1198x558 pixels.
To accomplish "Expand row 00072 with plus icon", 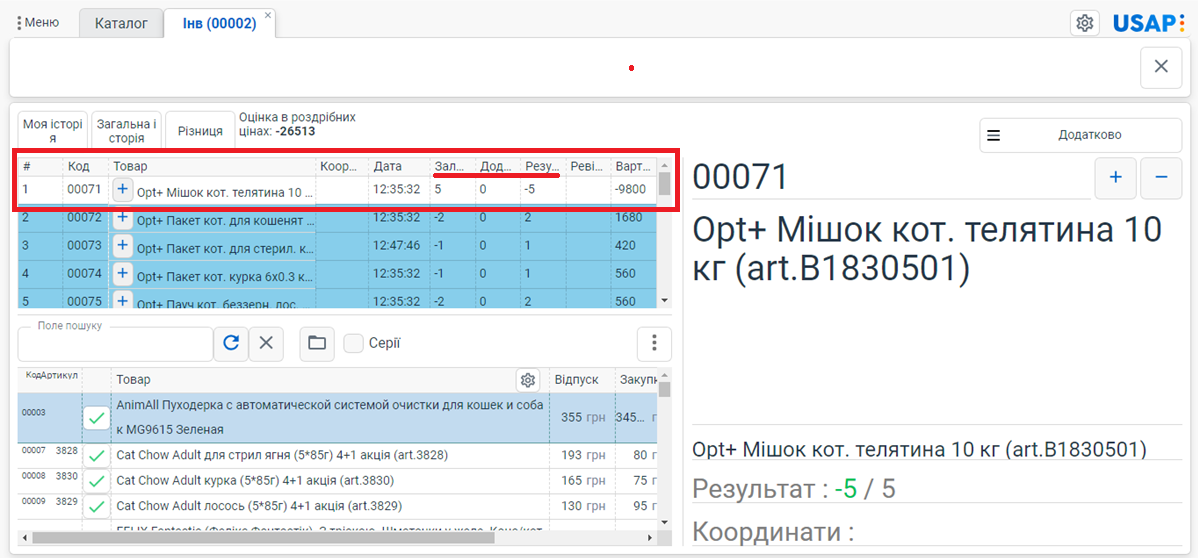I will click(123, 218).
